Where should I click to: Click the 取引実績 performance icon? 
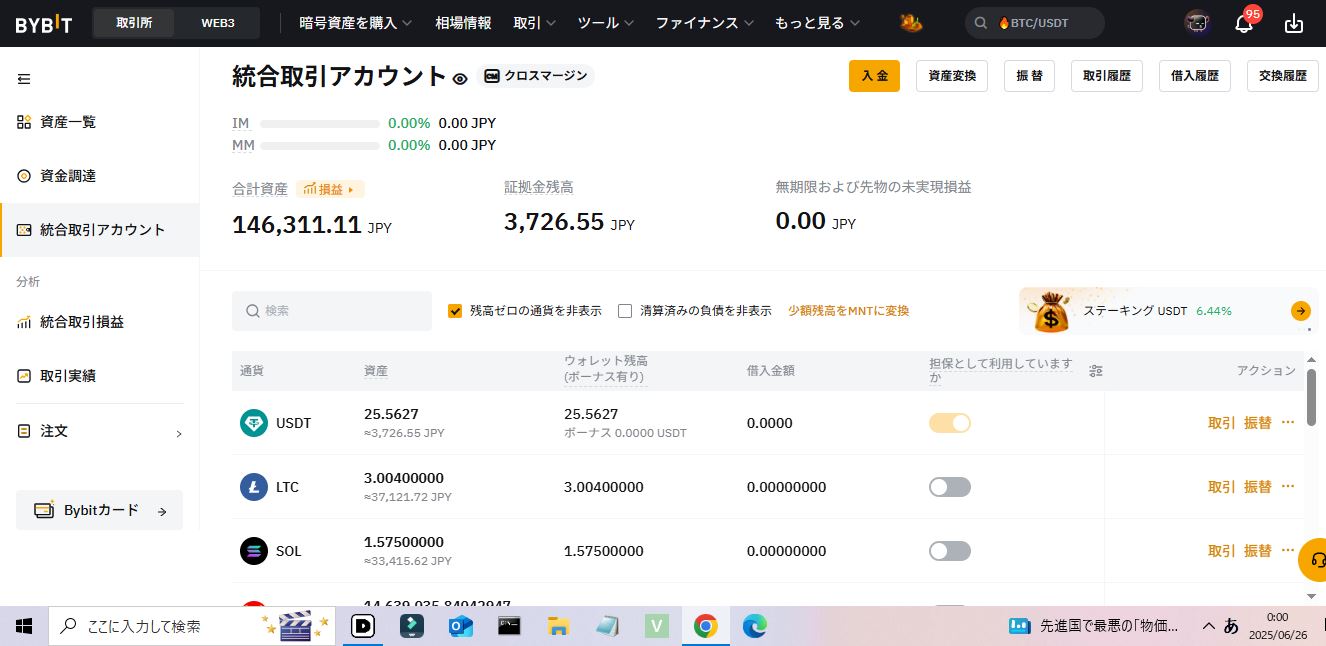24,376
